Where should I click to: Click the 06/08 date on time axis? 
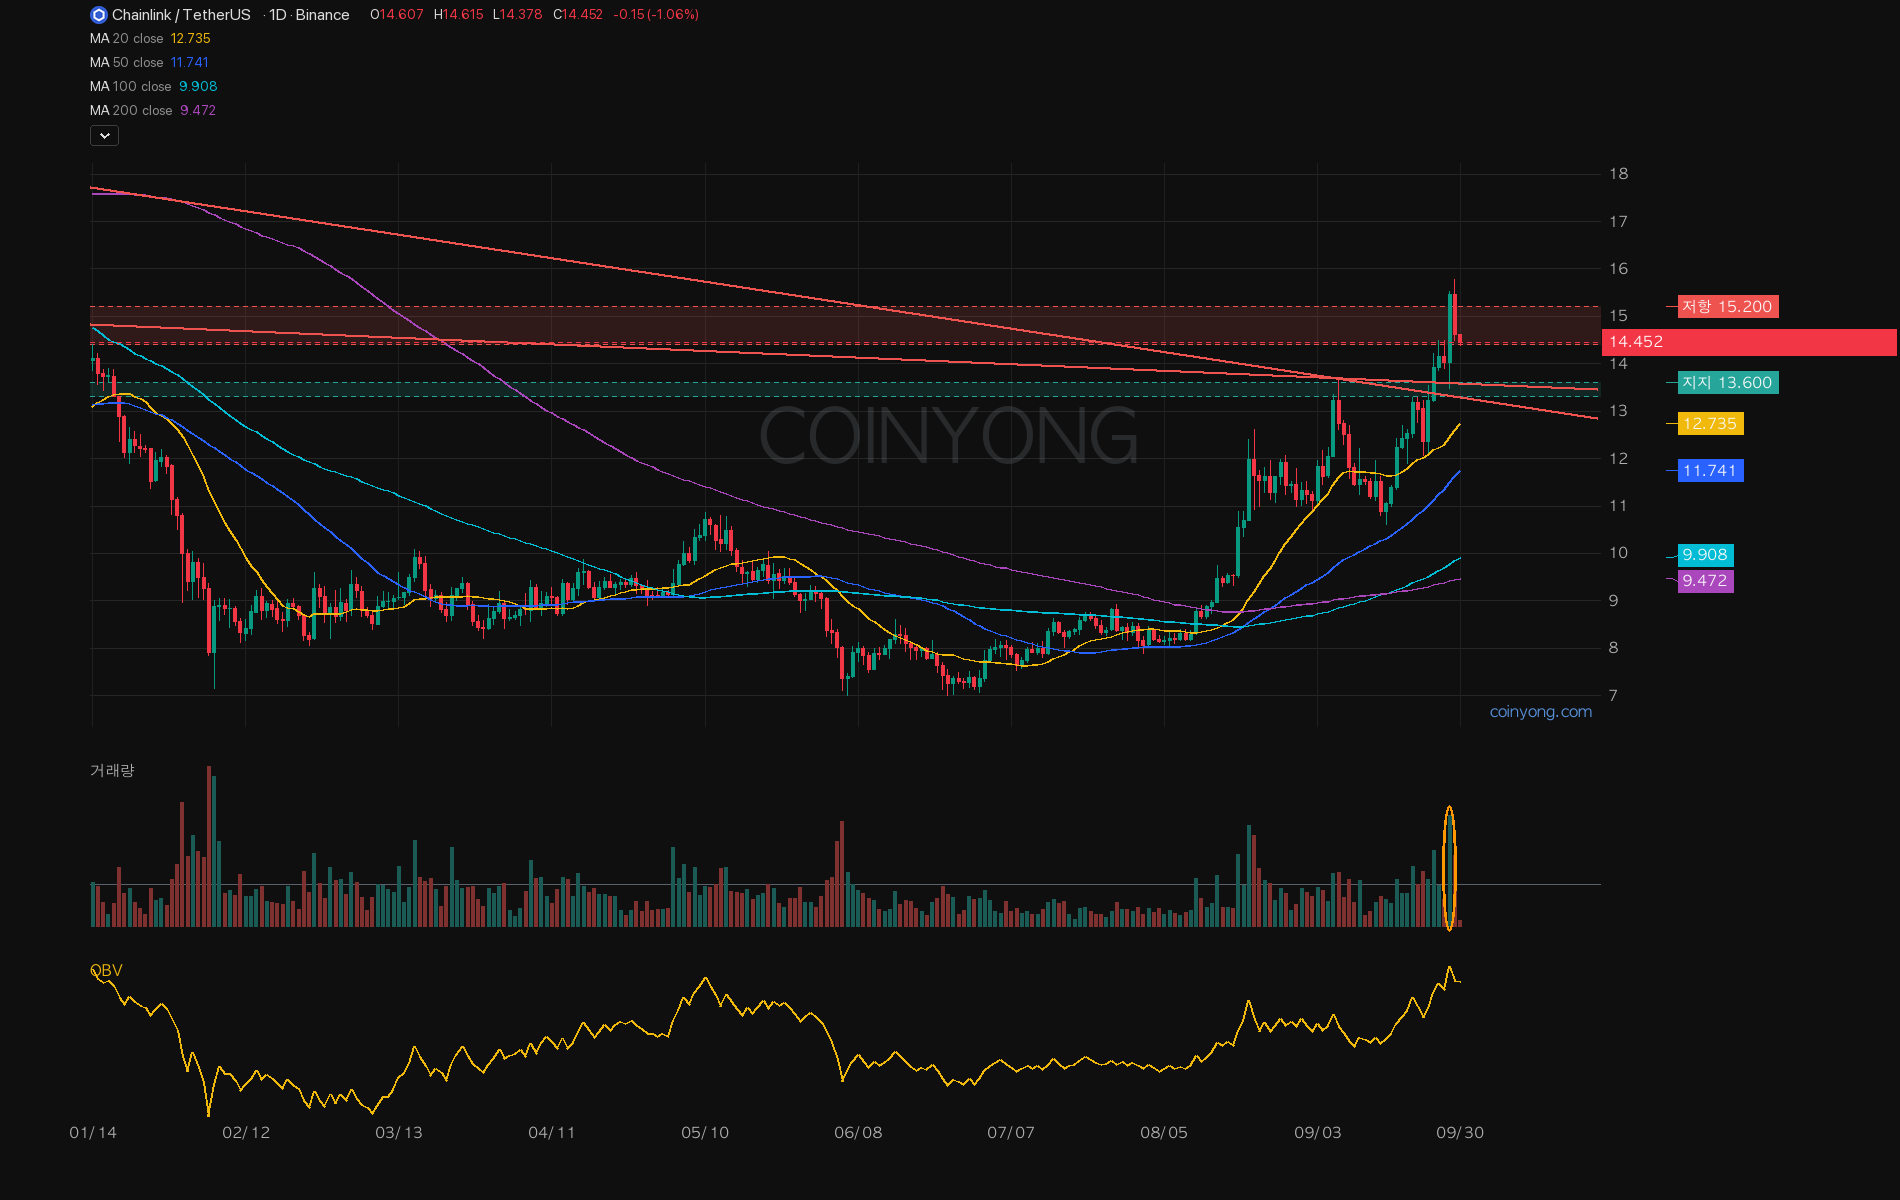pyautogui.click(x=858, y=1133)
